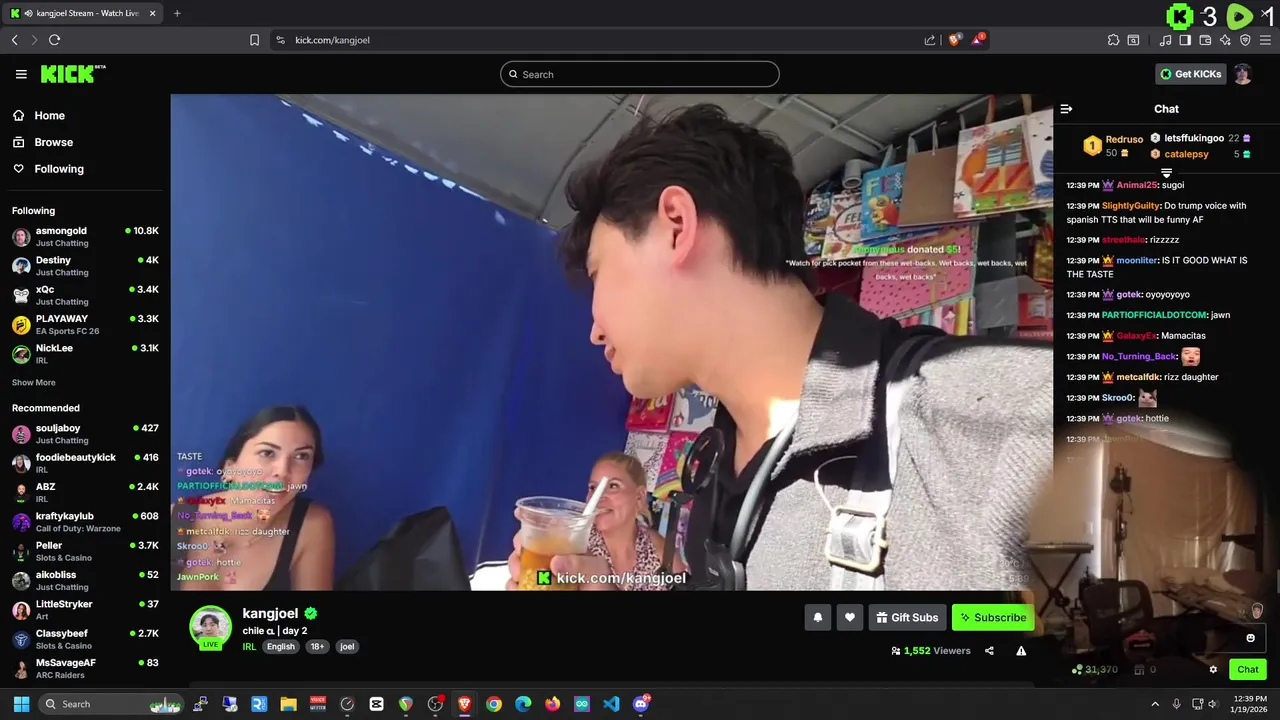The width and height of the screenshot is (1280, 720).
Task: Open souljaboy in Recommended channels
Action: tap(85, 433)
